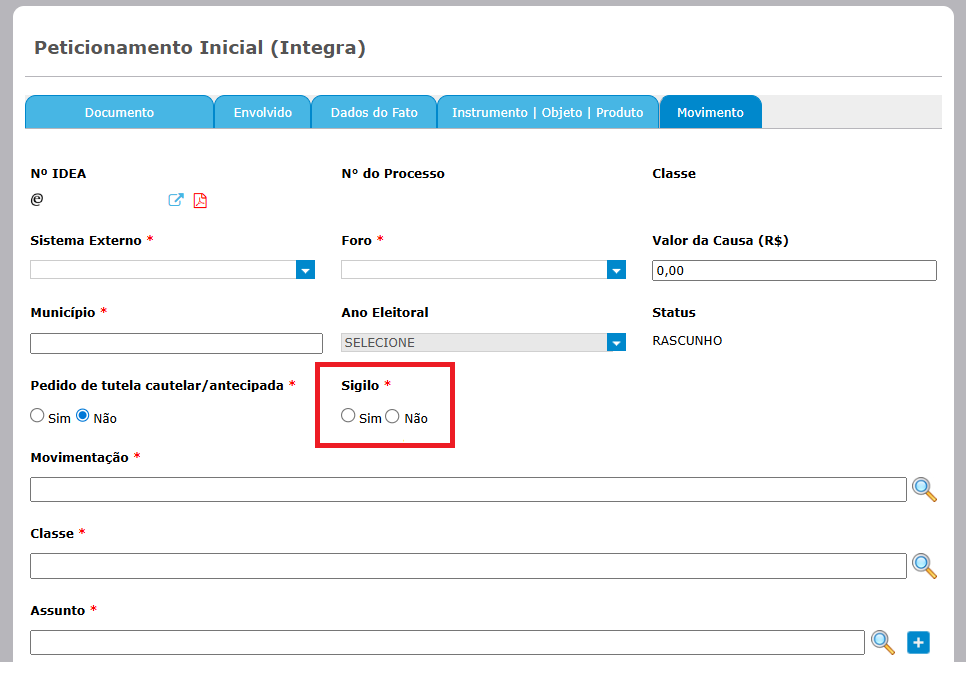Open Instrumento | Objeto | Produto tab
Viewport: 980px width, 688px height.
547,112
